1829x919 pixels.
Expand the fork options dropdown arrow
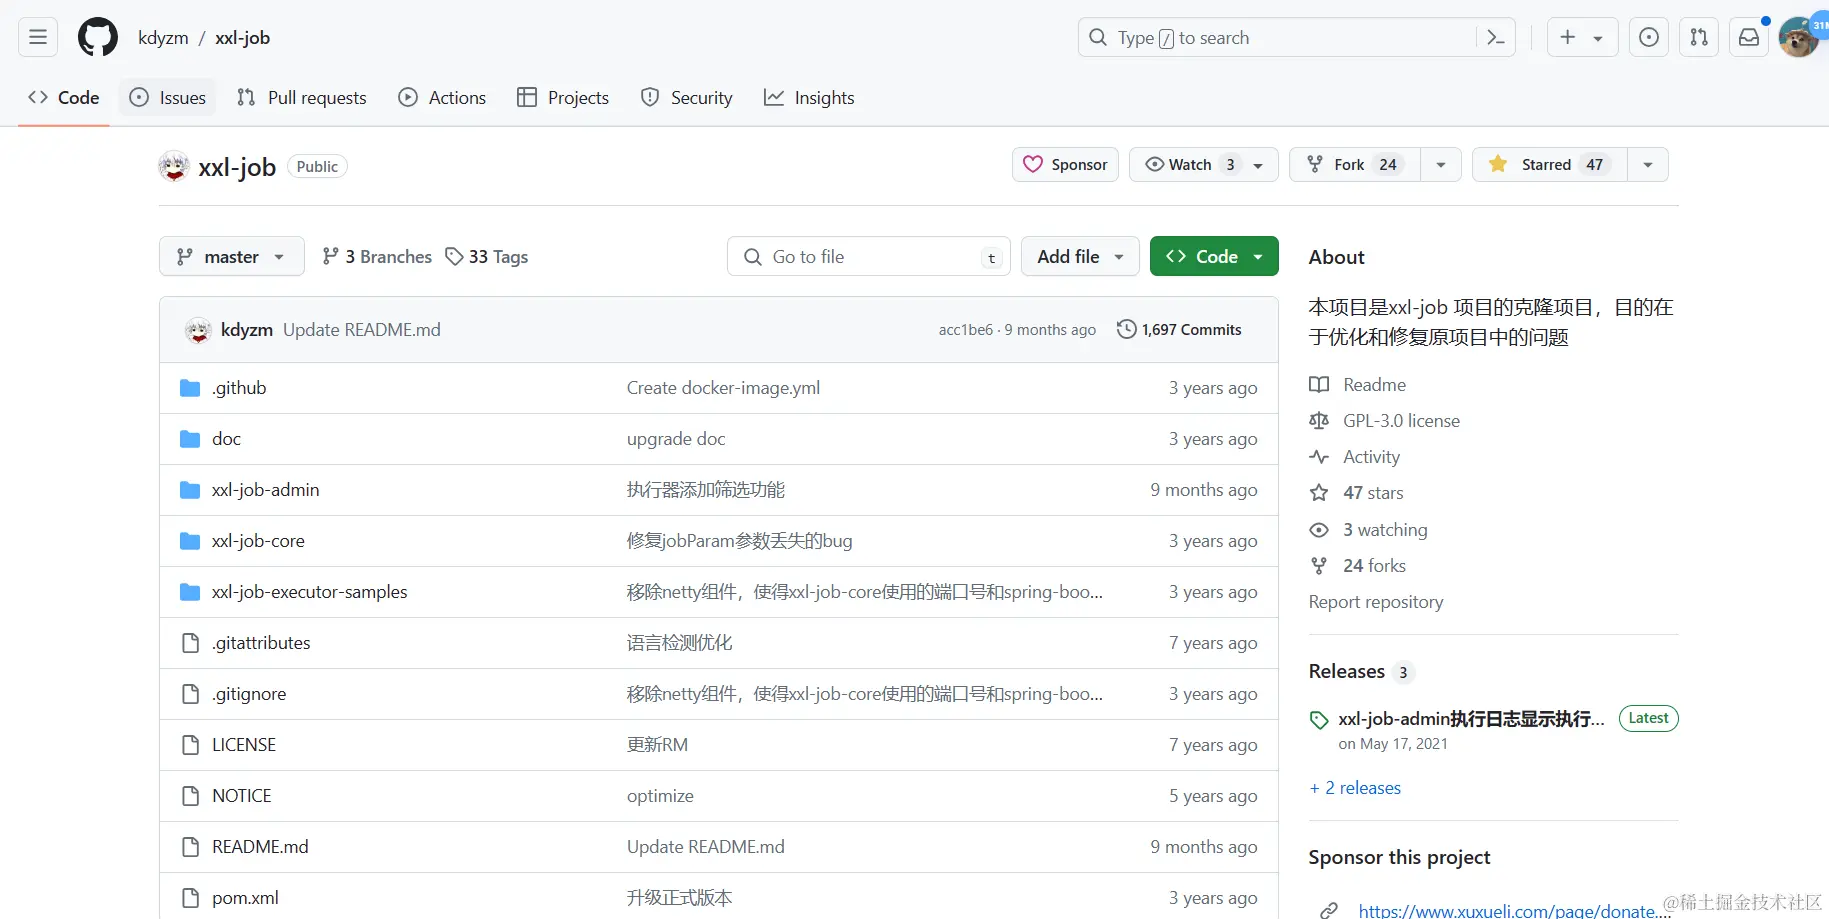[1441, 165]
